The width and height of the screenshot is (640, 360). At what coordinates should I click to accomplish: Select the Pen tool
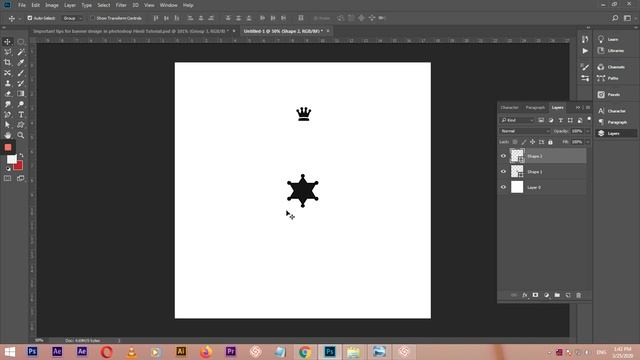click(7, 115)
